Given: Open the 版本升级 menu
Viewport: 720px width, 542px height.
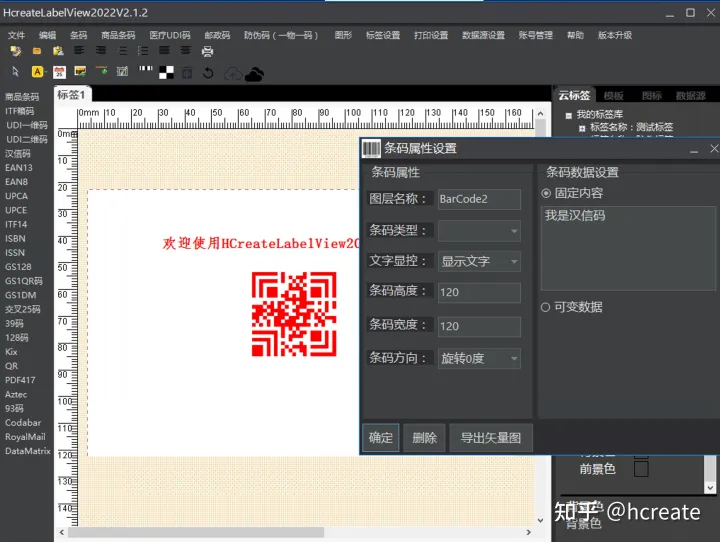Looking at the screenshot, I should [615, 35].
